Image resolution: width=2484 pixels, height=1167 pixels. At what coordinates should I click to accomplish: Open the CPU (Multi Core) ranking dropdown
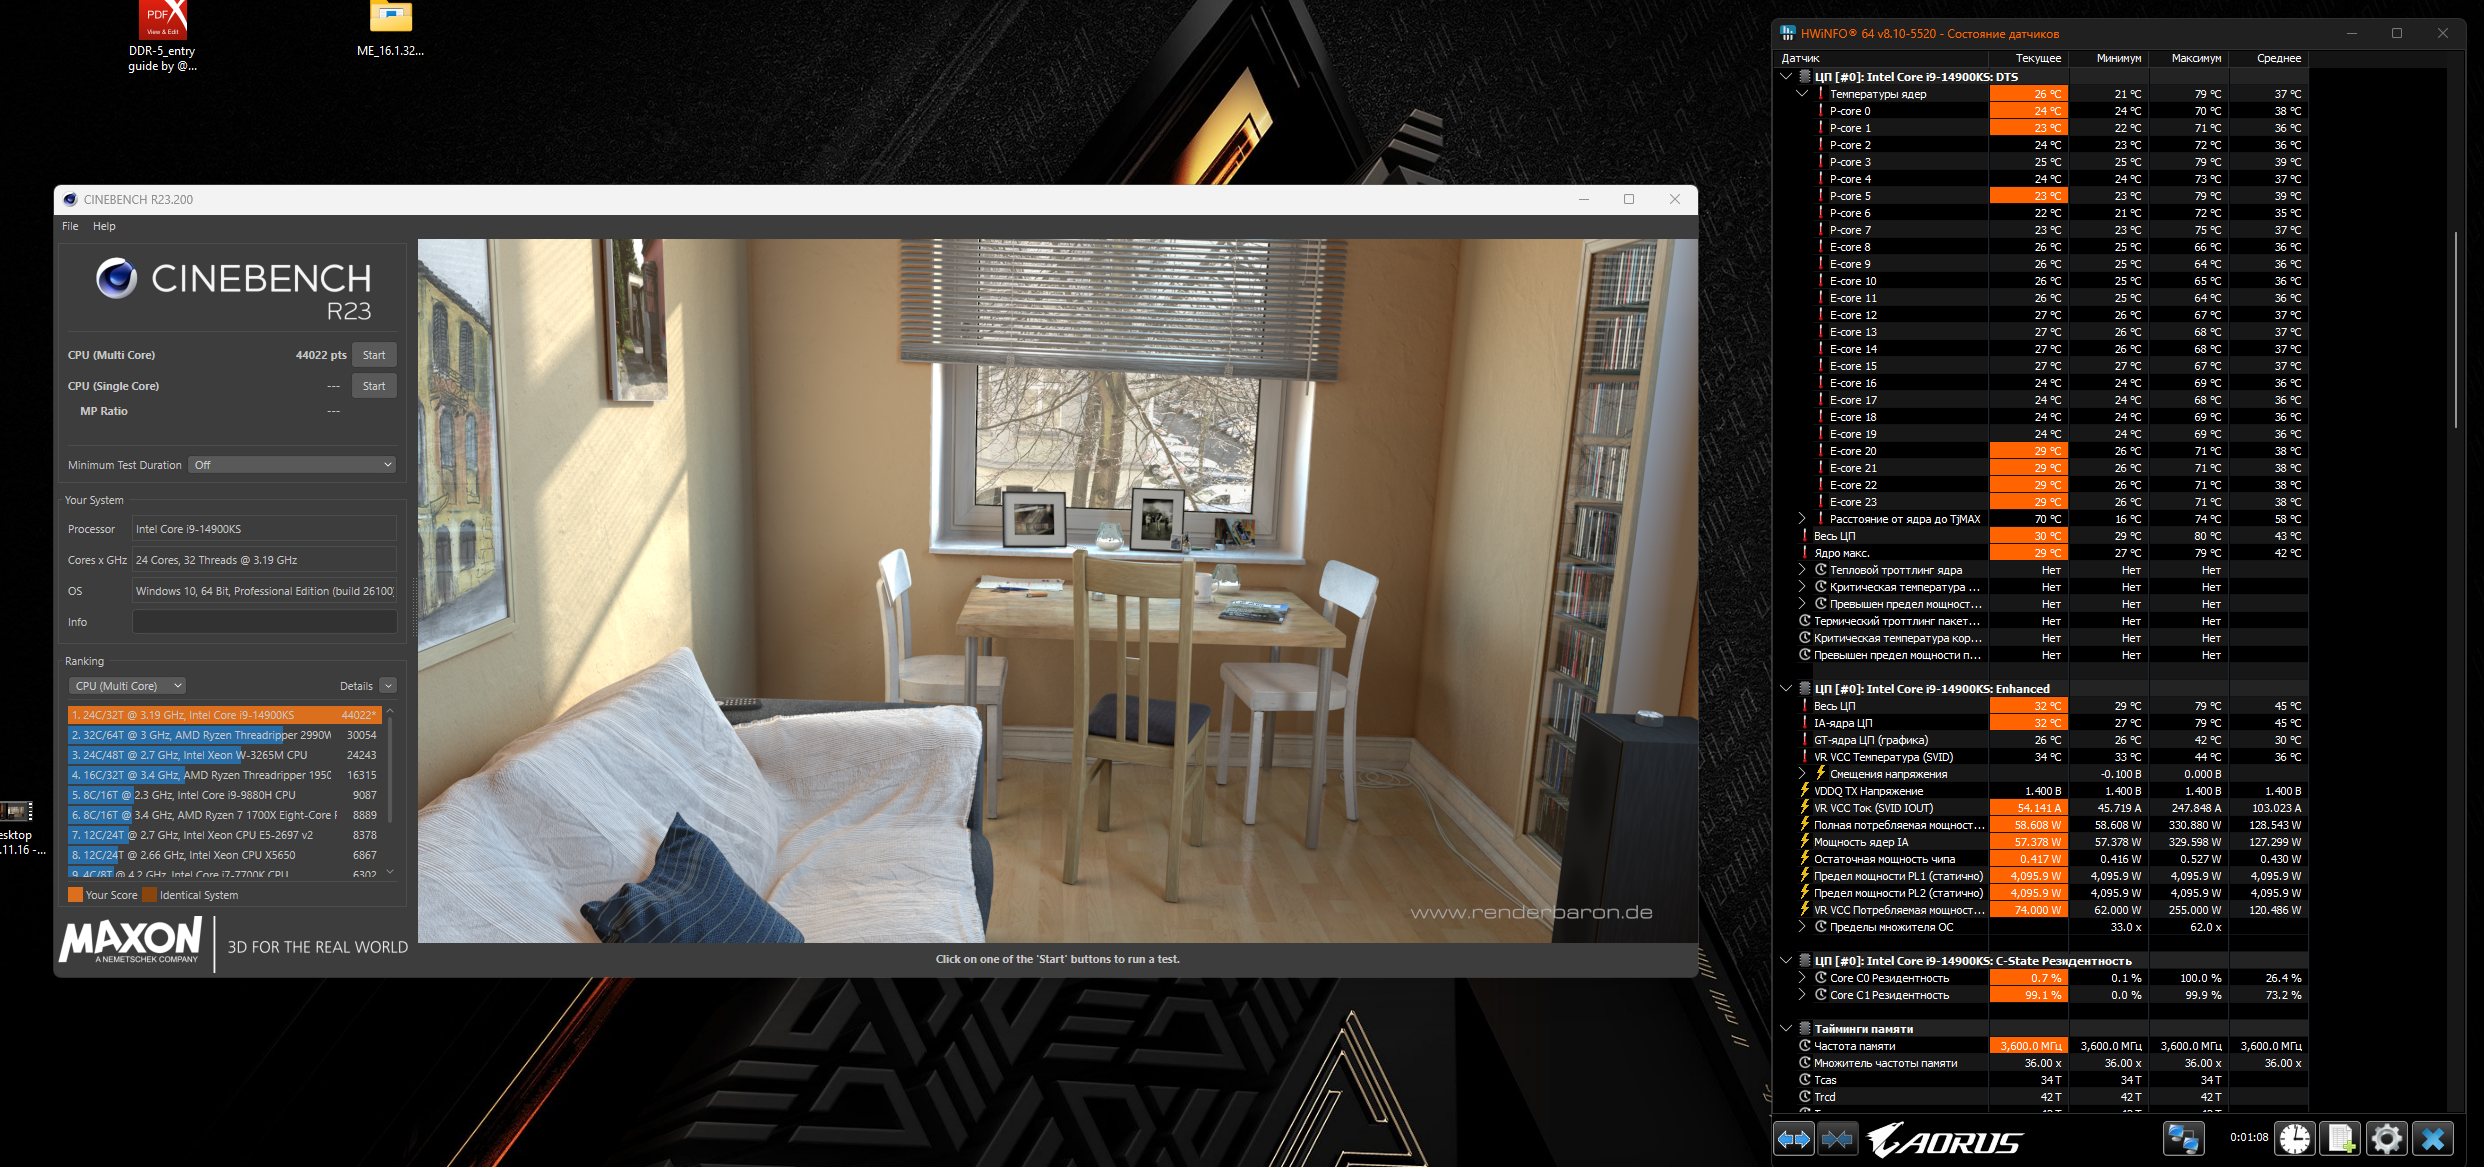coord(128,686)
